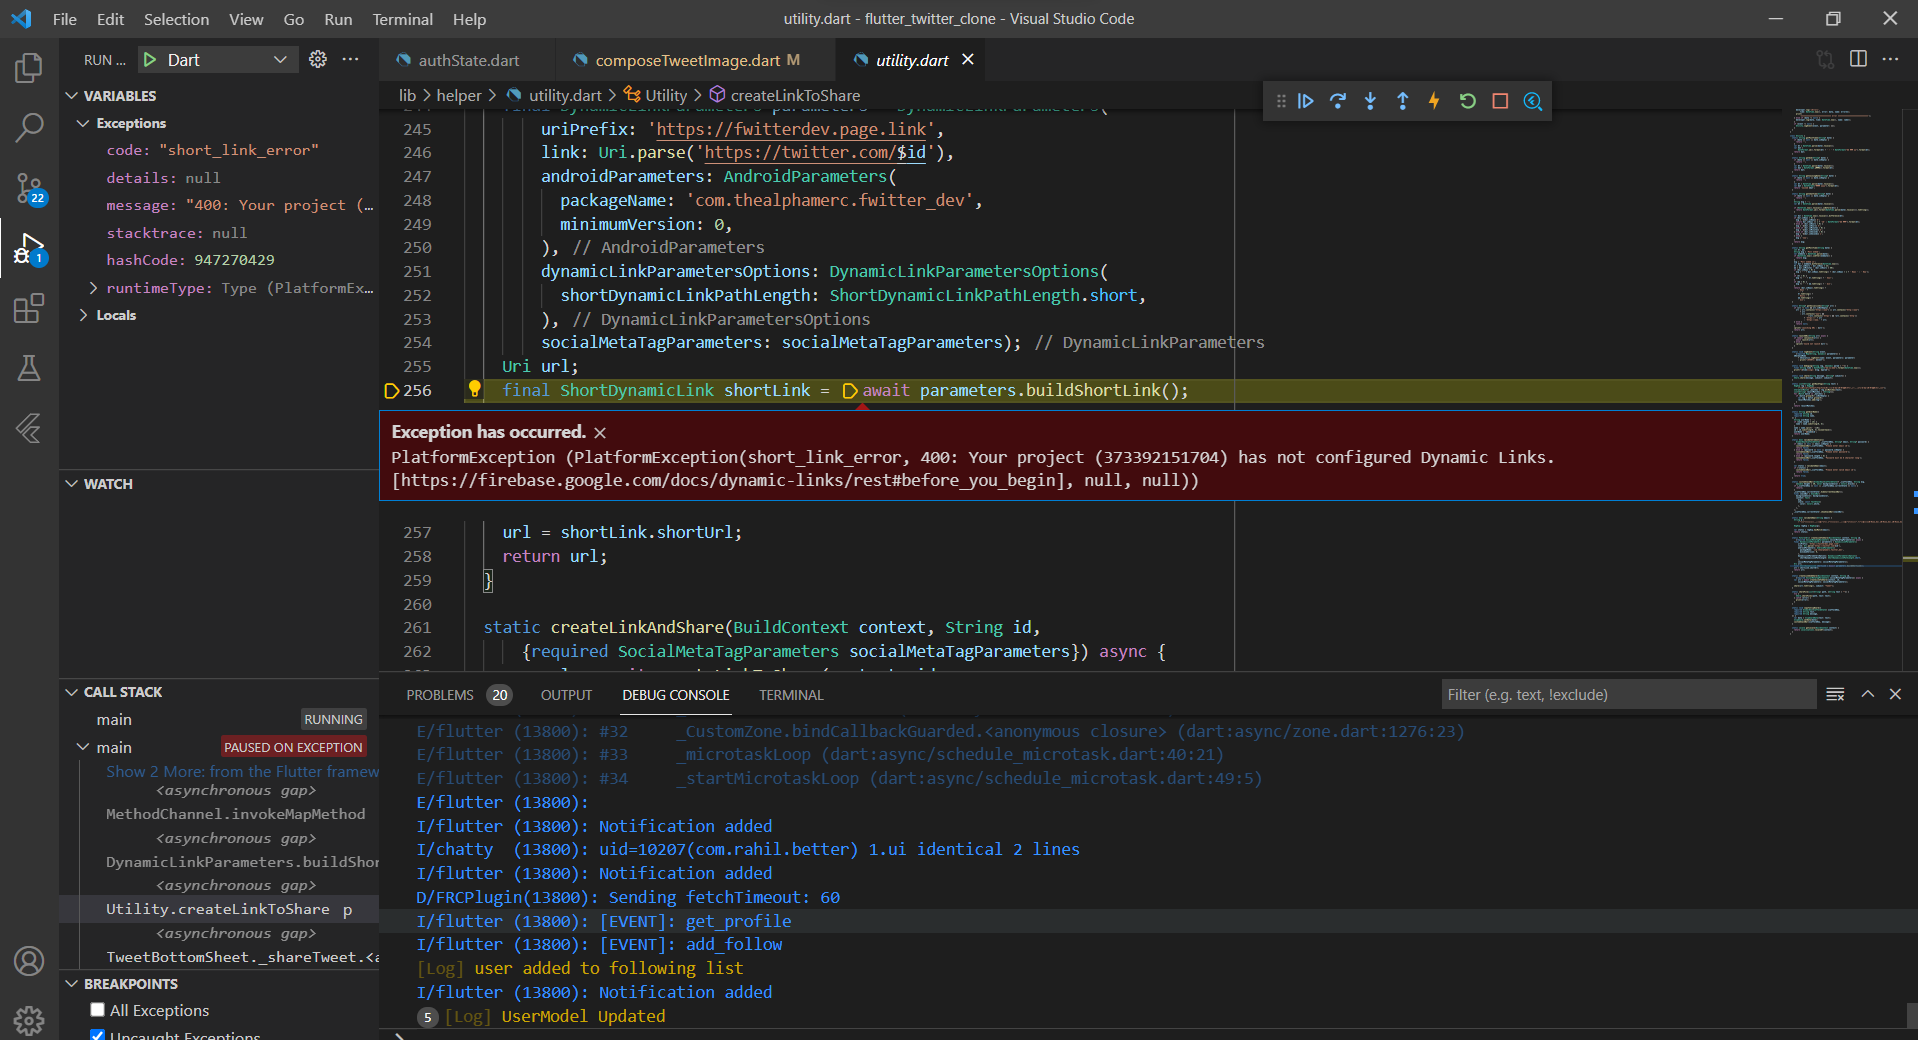Close the bottom panel
Image resolution: width=1918 pixels, height=1040 pixels.
pyautogui.click(x=1895, y=694)
